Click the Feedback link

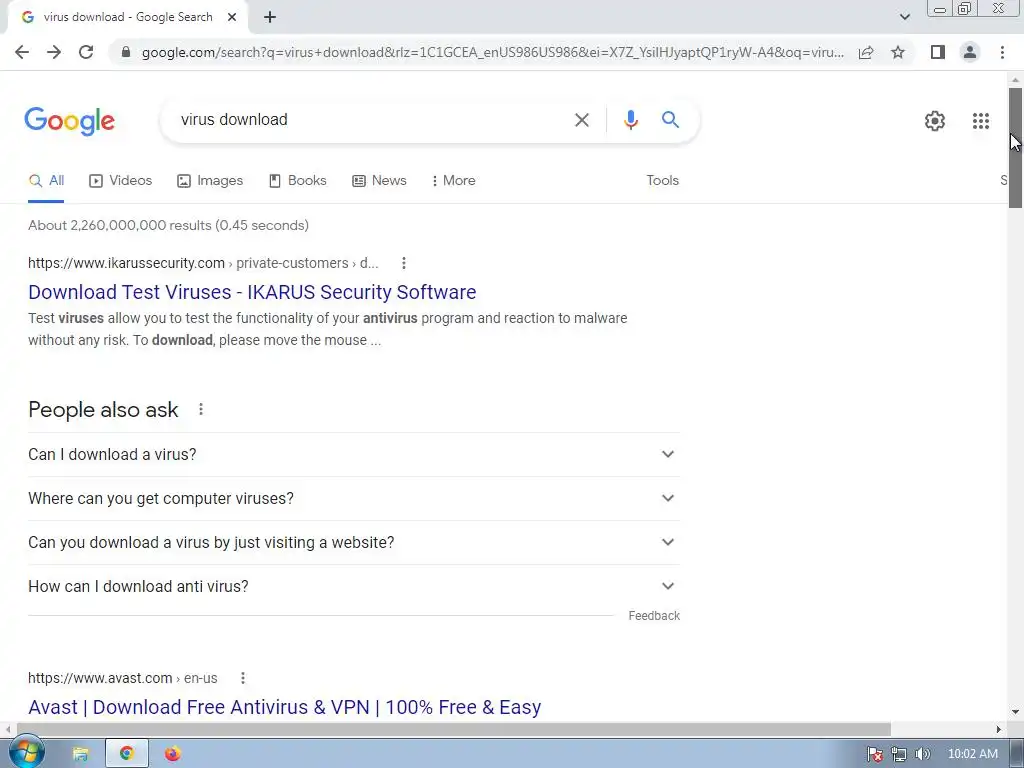click(654, 616)
